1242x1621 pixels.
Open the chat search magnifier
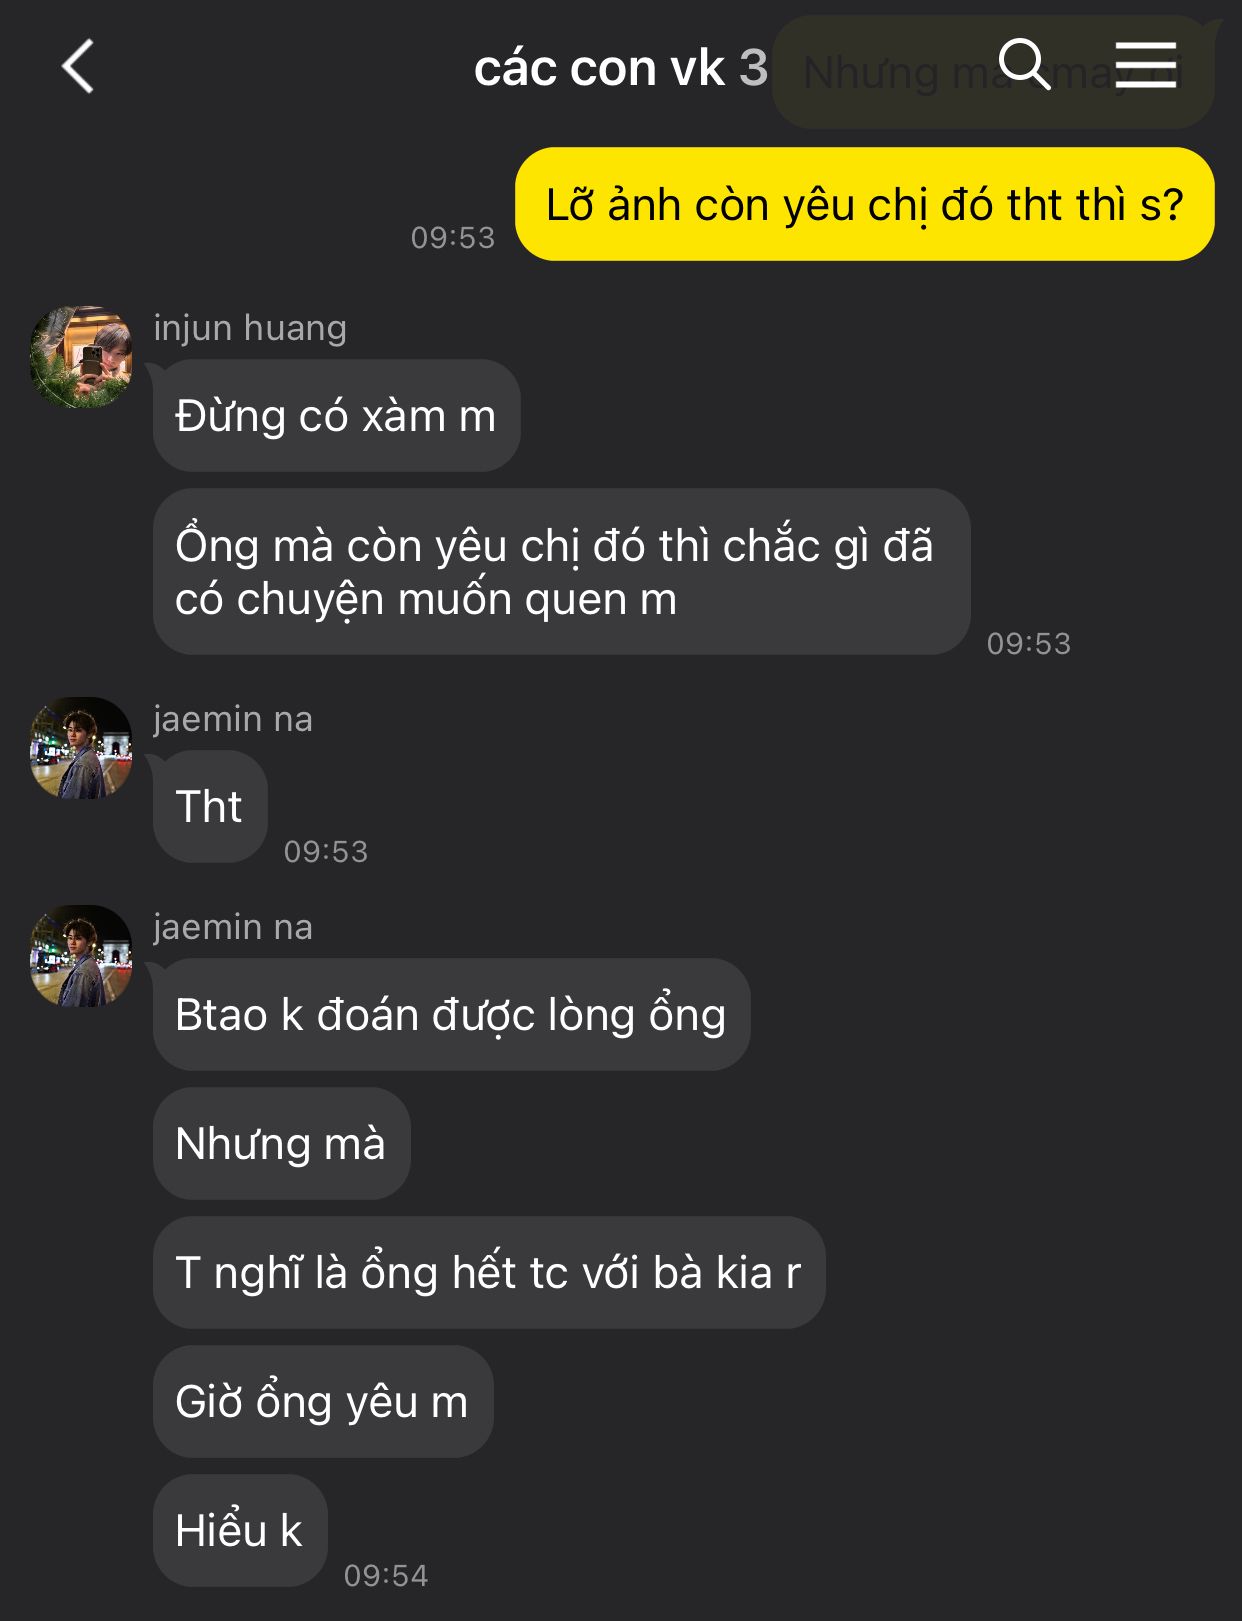[1024, 65]
